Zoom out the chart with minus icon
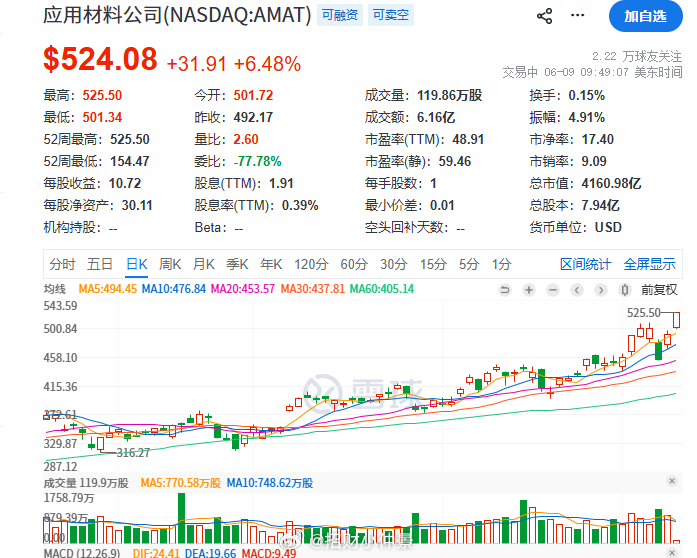697x558 pixels. (x=553, y=290)
